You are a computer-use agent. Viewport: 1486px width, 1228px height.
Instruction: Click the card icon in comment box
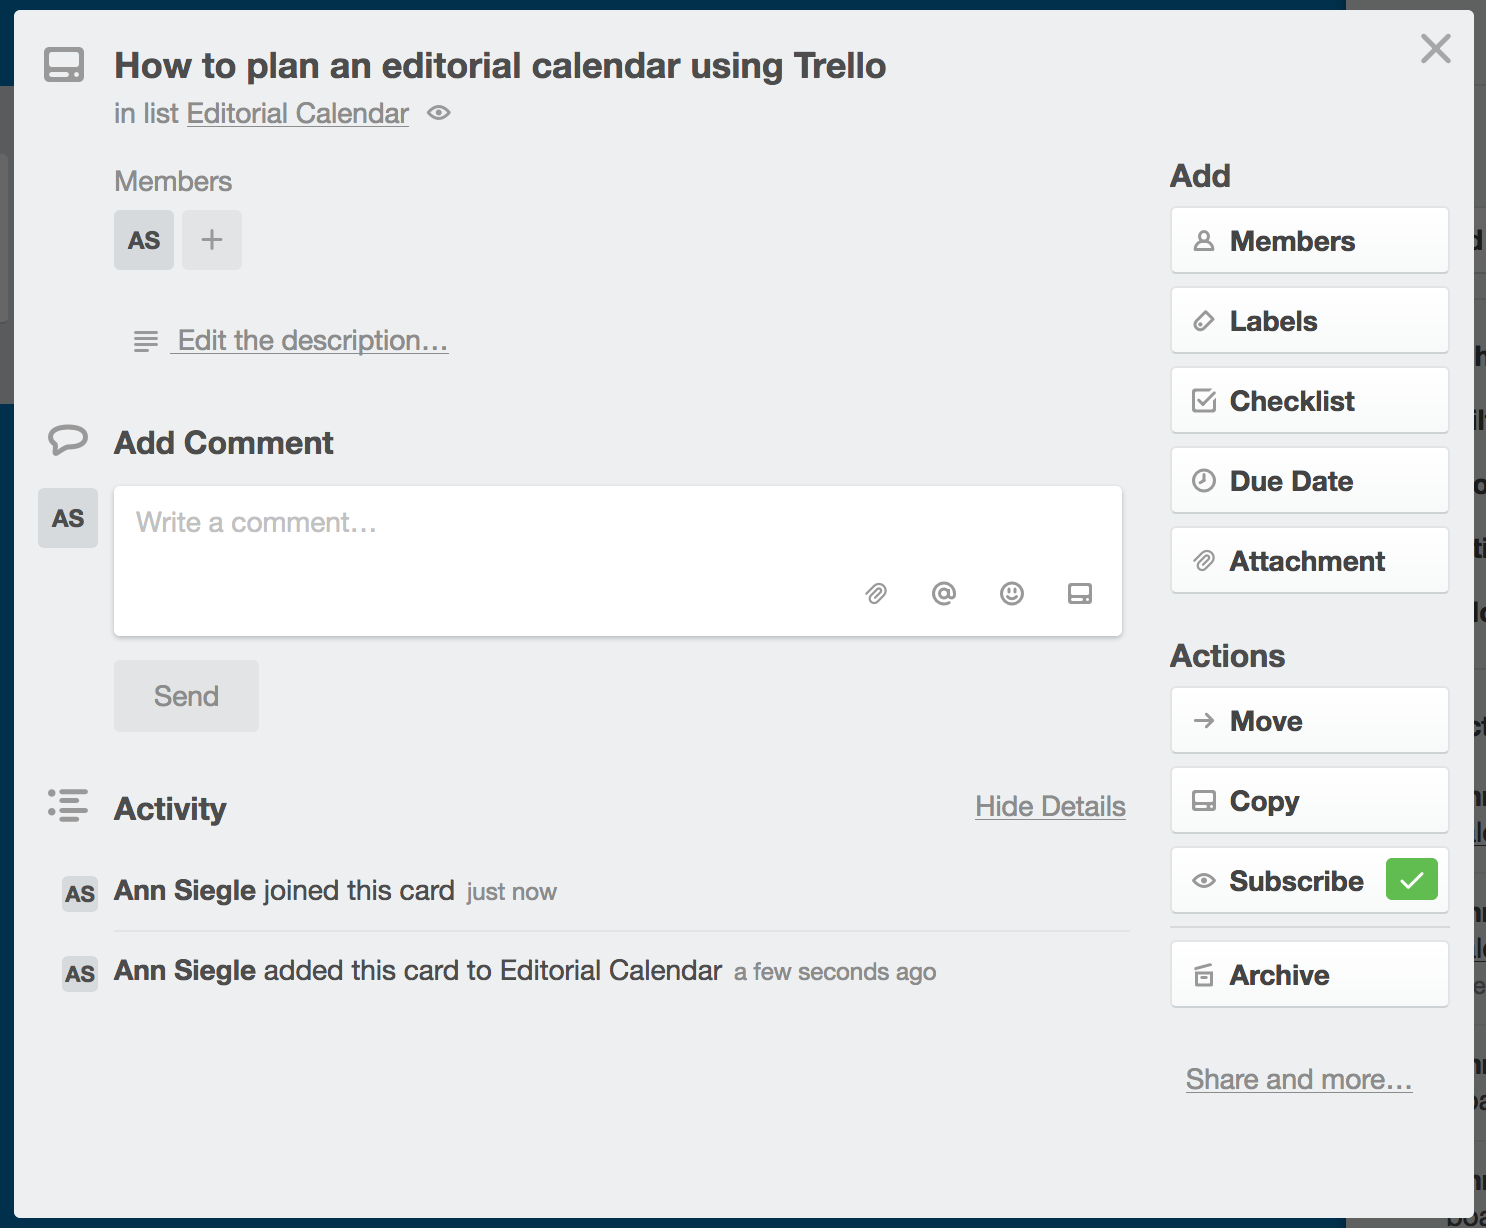click(x=1080, y=594)
